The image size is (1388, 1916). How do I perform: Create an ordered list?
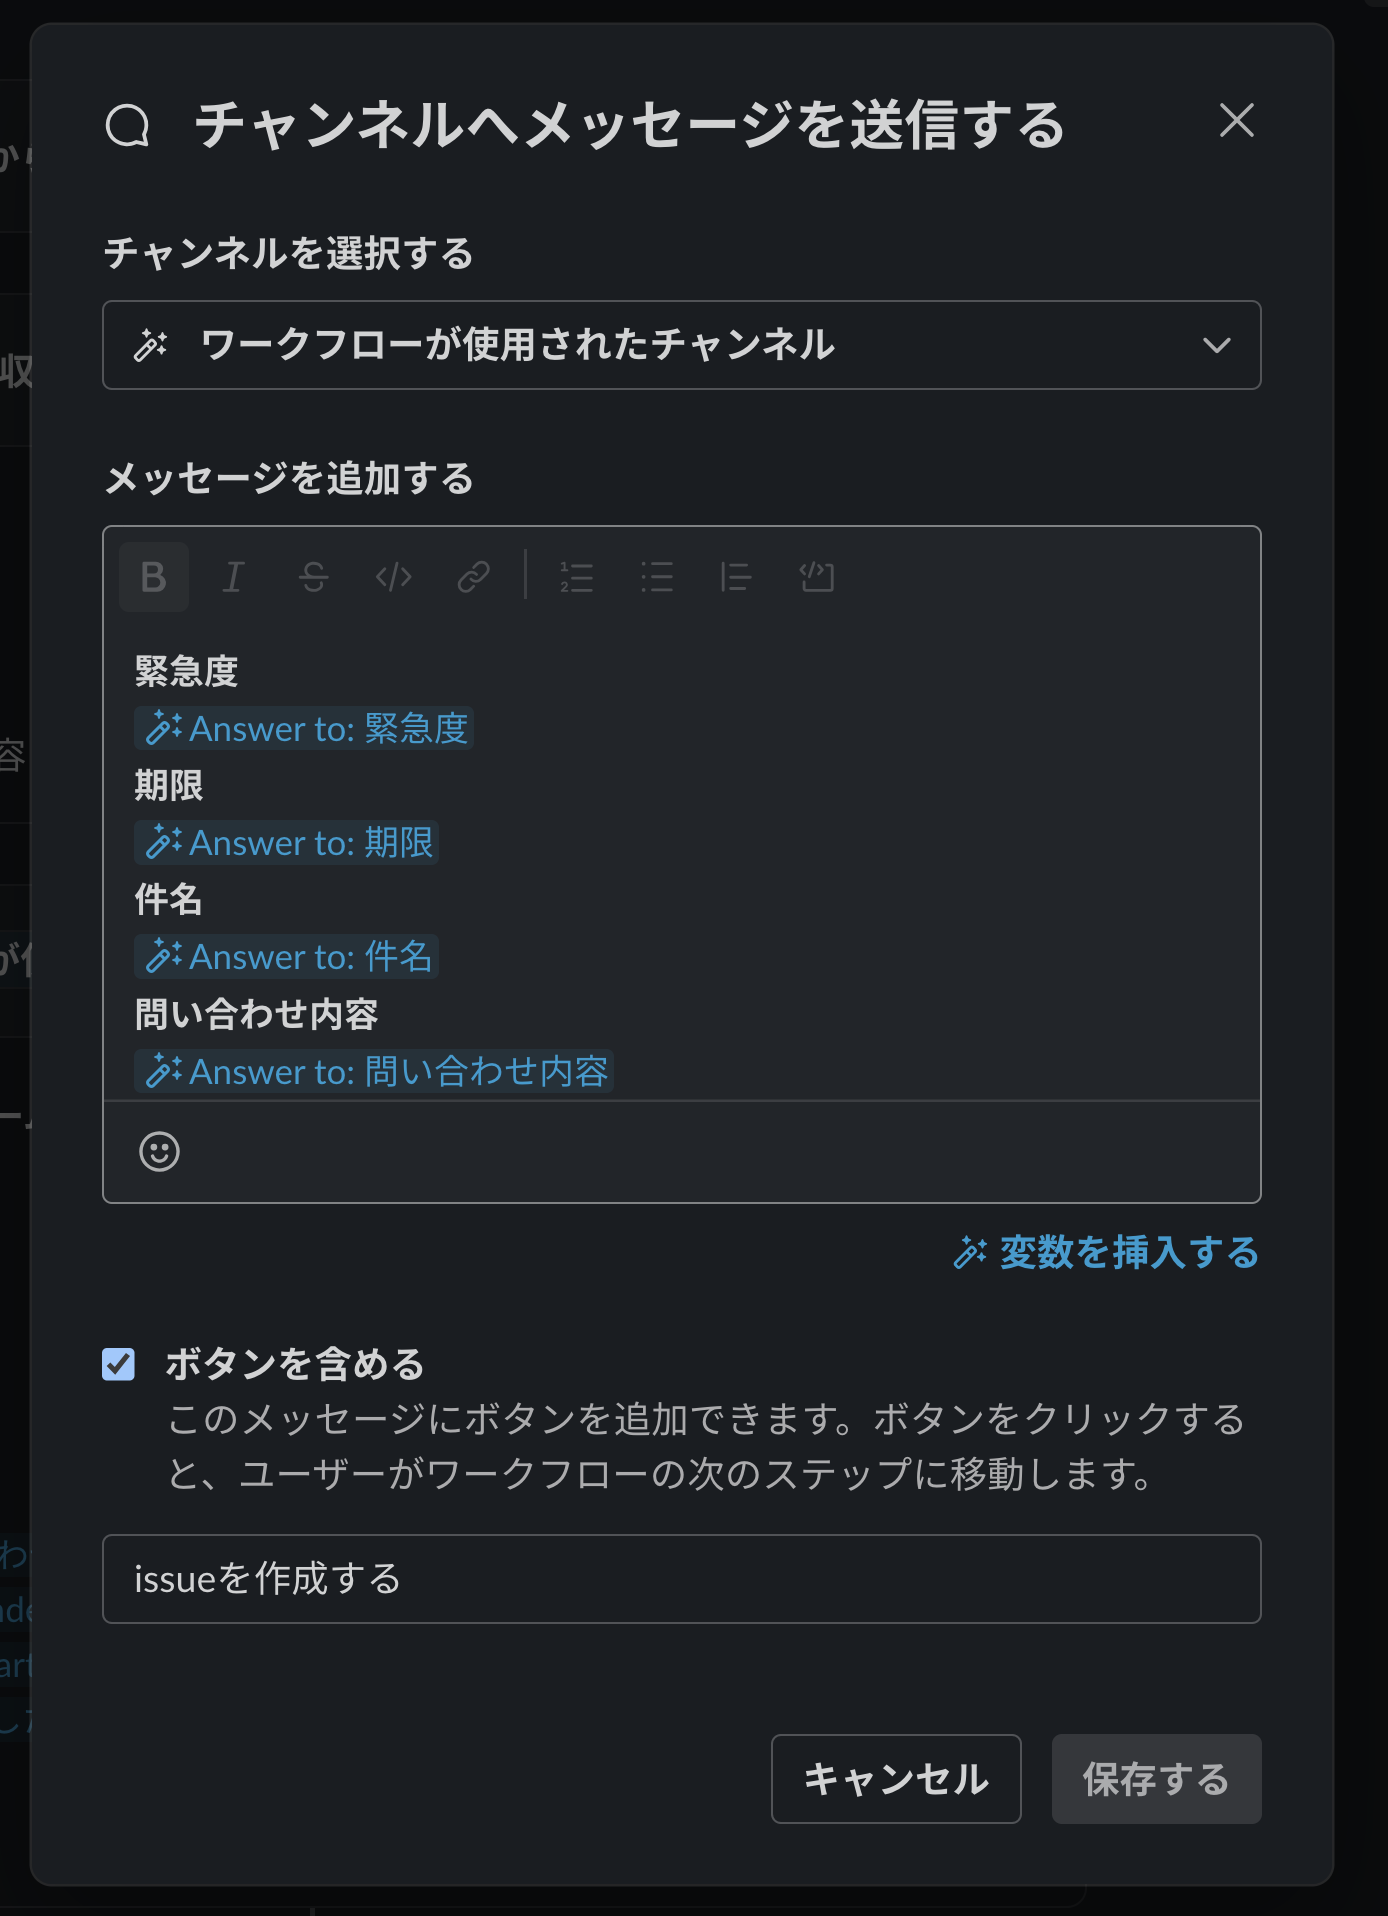577,577
